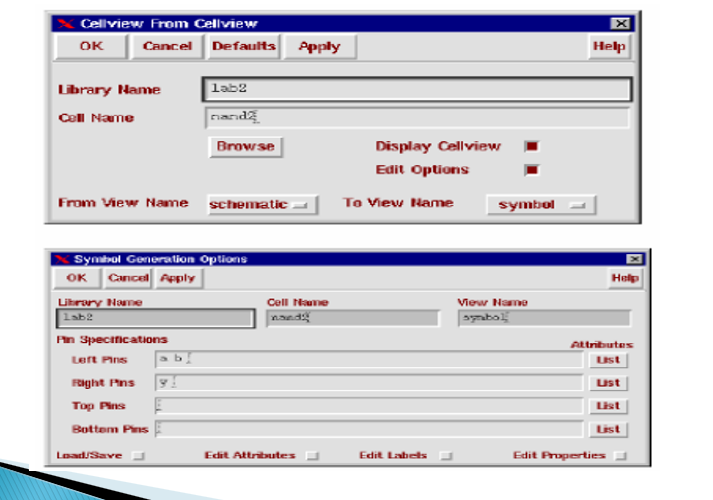Open Help in Symbol Generation Options dialog
This screenshot has width=713, height=500.
[625, 278]
